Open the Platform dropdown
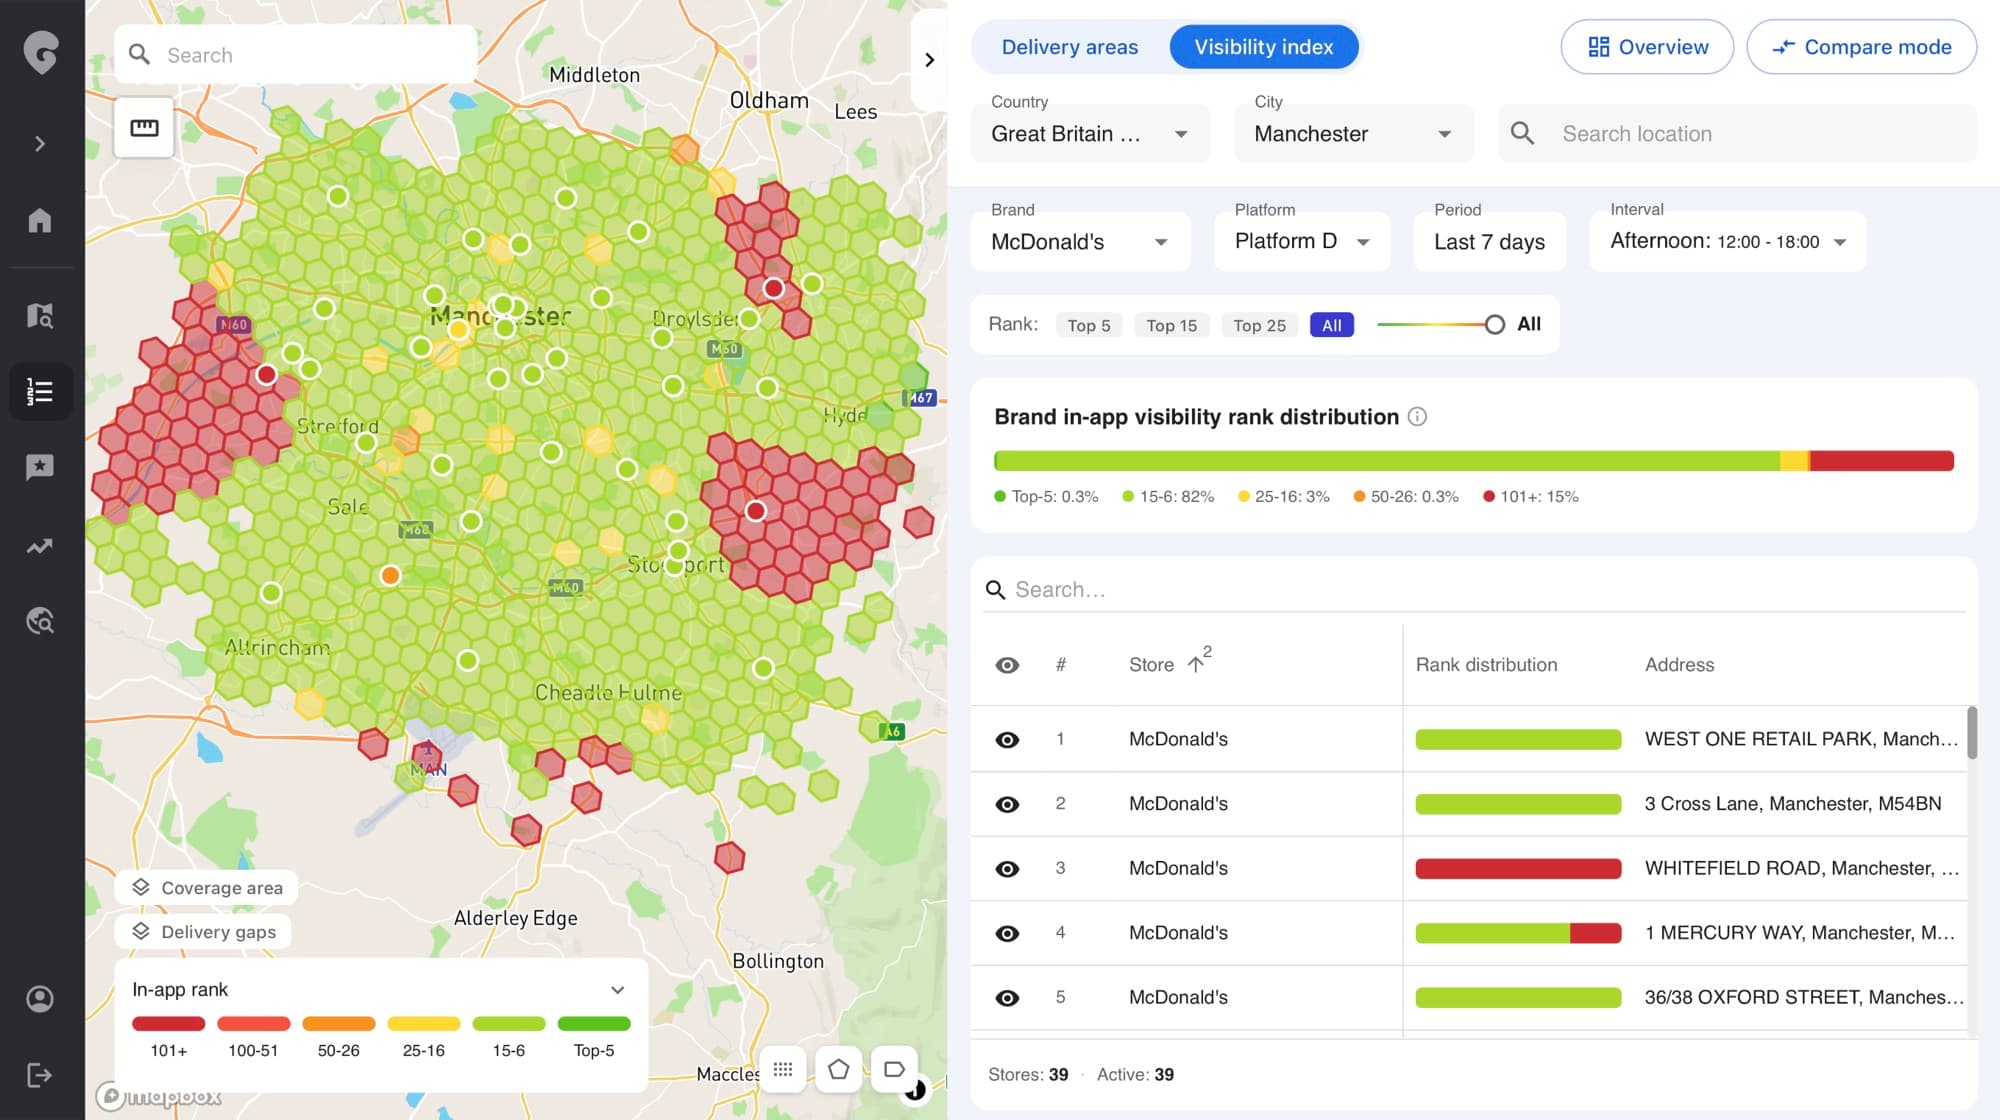The width and height of the screenshot is (2000, 1120). pos(1302,241)
